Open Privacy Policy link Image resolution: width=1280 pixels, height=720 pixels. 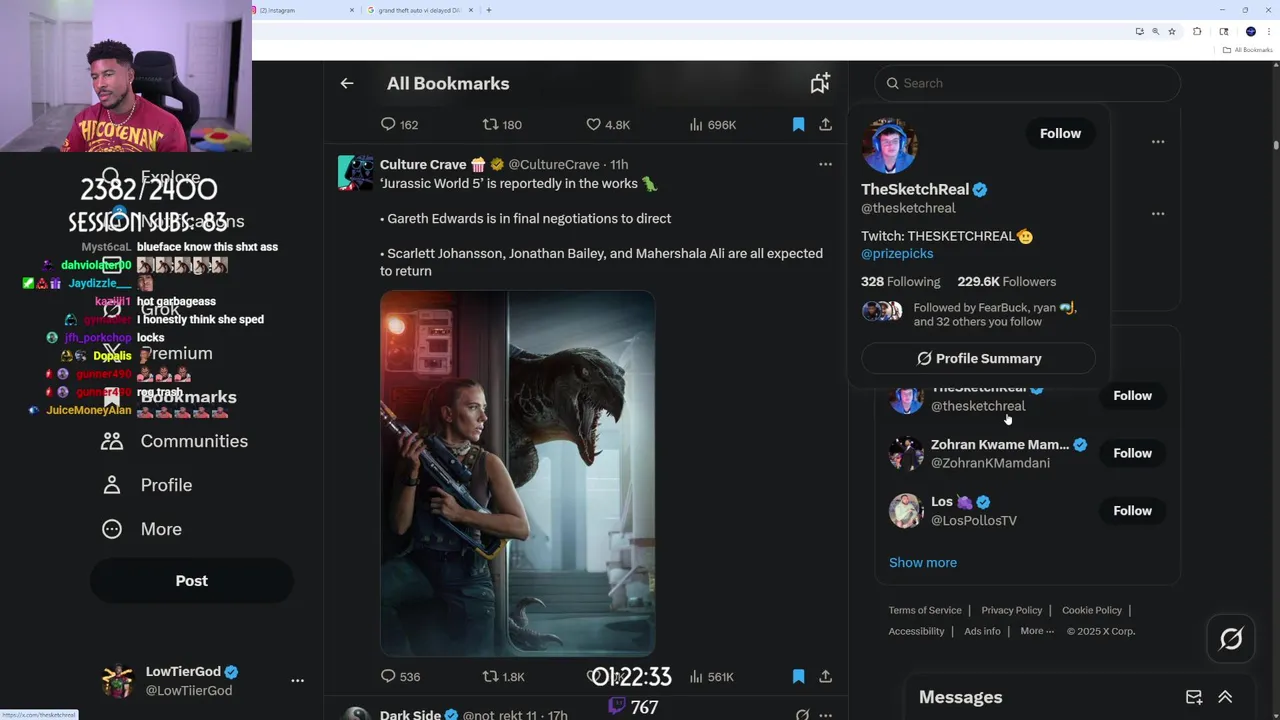click(1012, 610)
